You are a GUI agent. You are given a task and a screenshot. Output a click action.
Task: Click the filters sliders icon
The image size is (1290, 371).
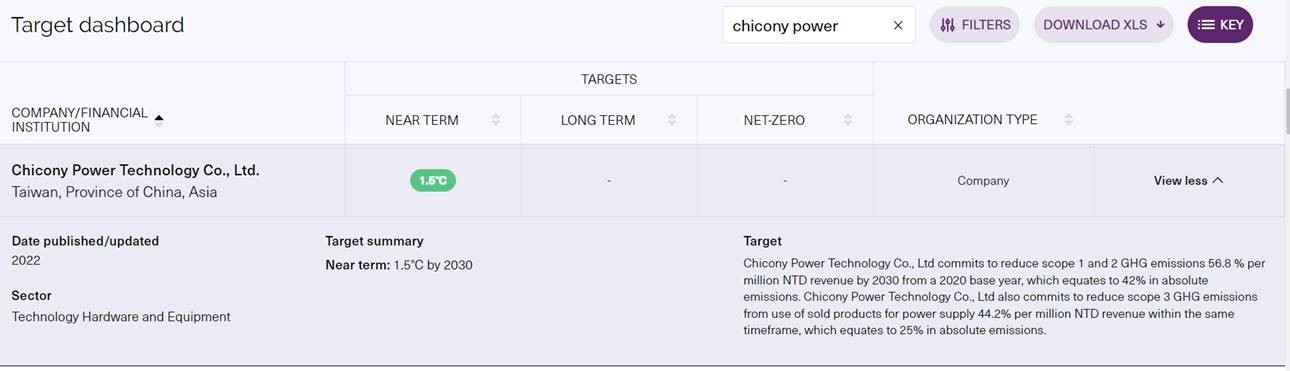[947, 25]
